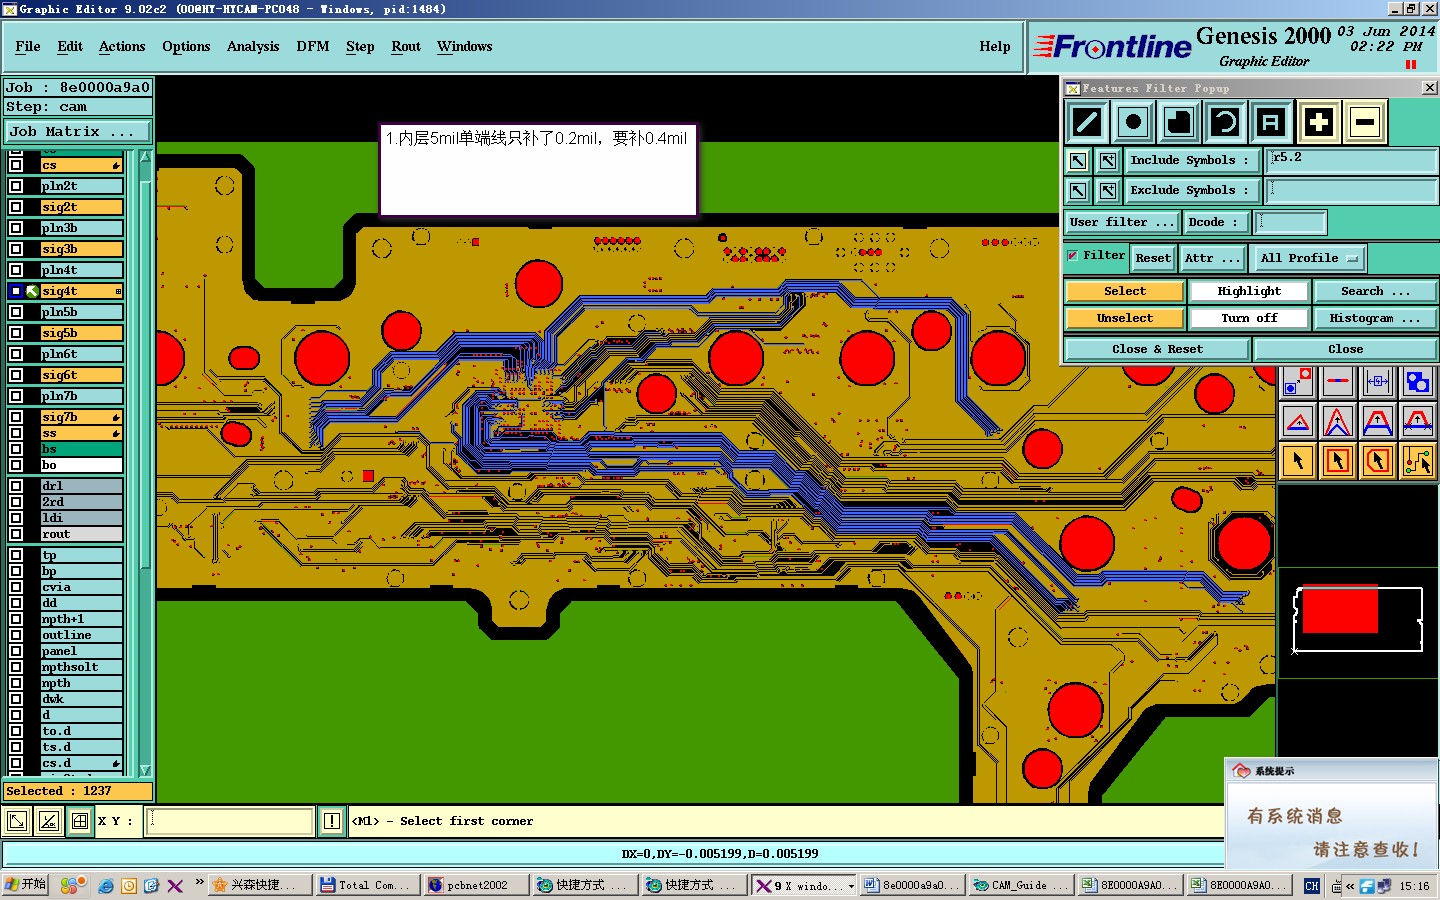
Task: Select the trapezoid arch with crosses tool icon
Action: pos(1418,422)
